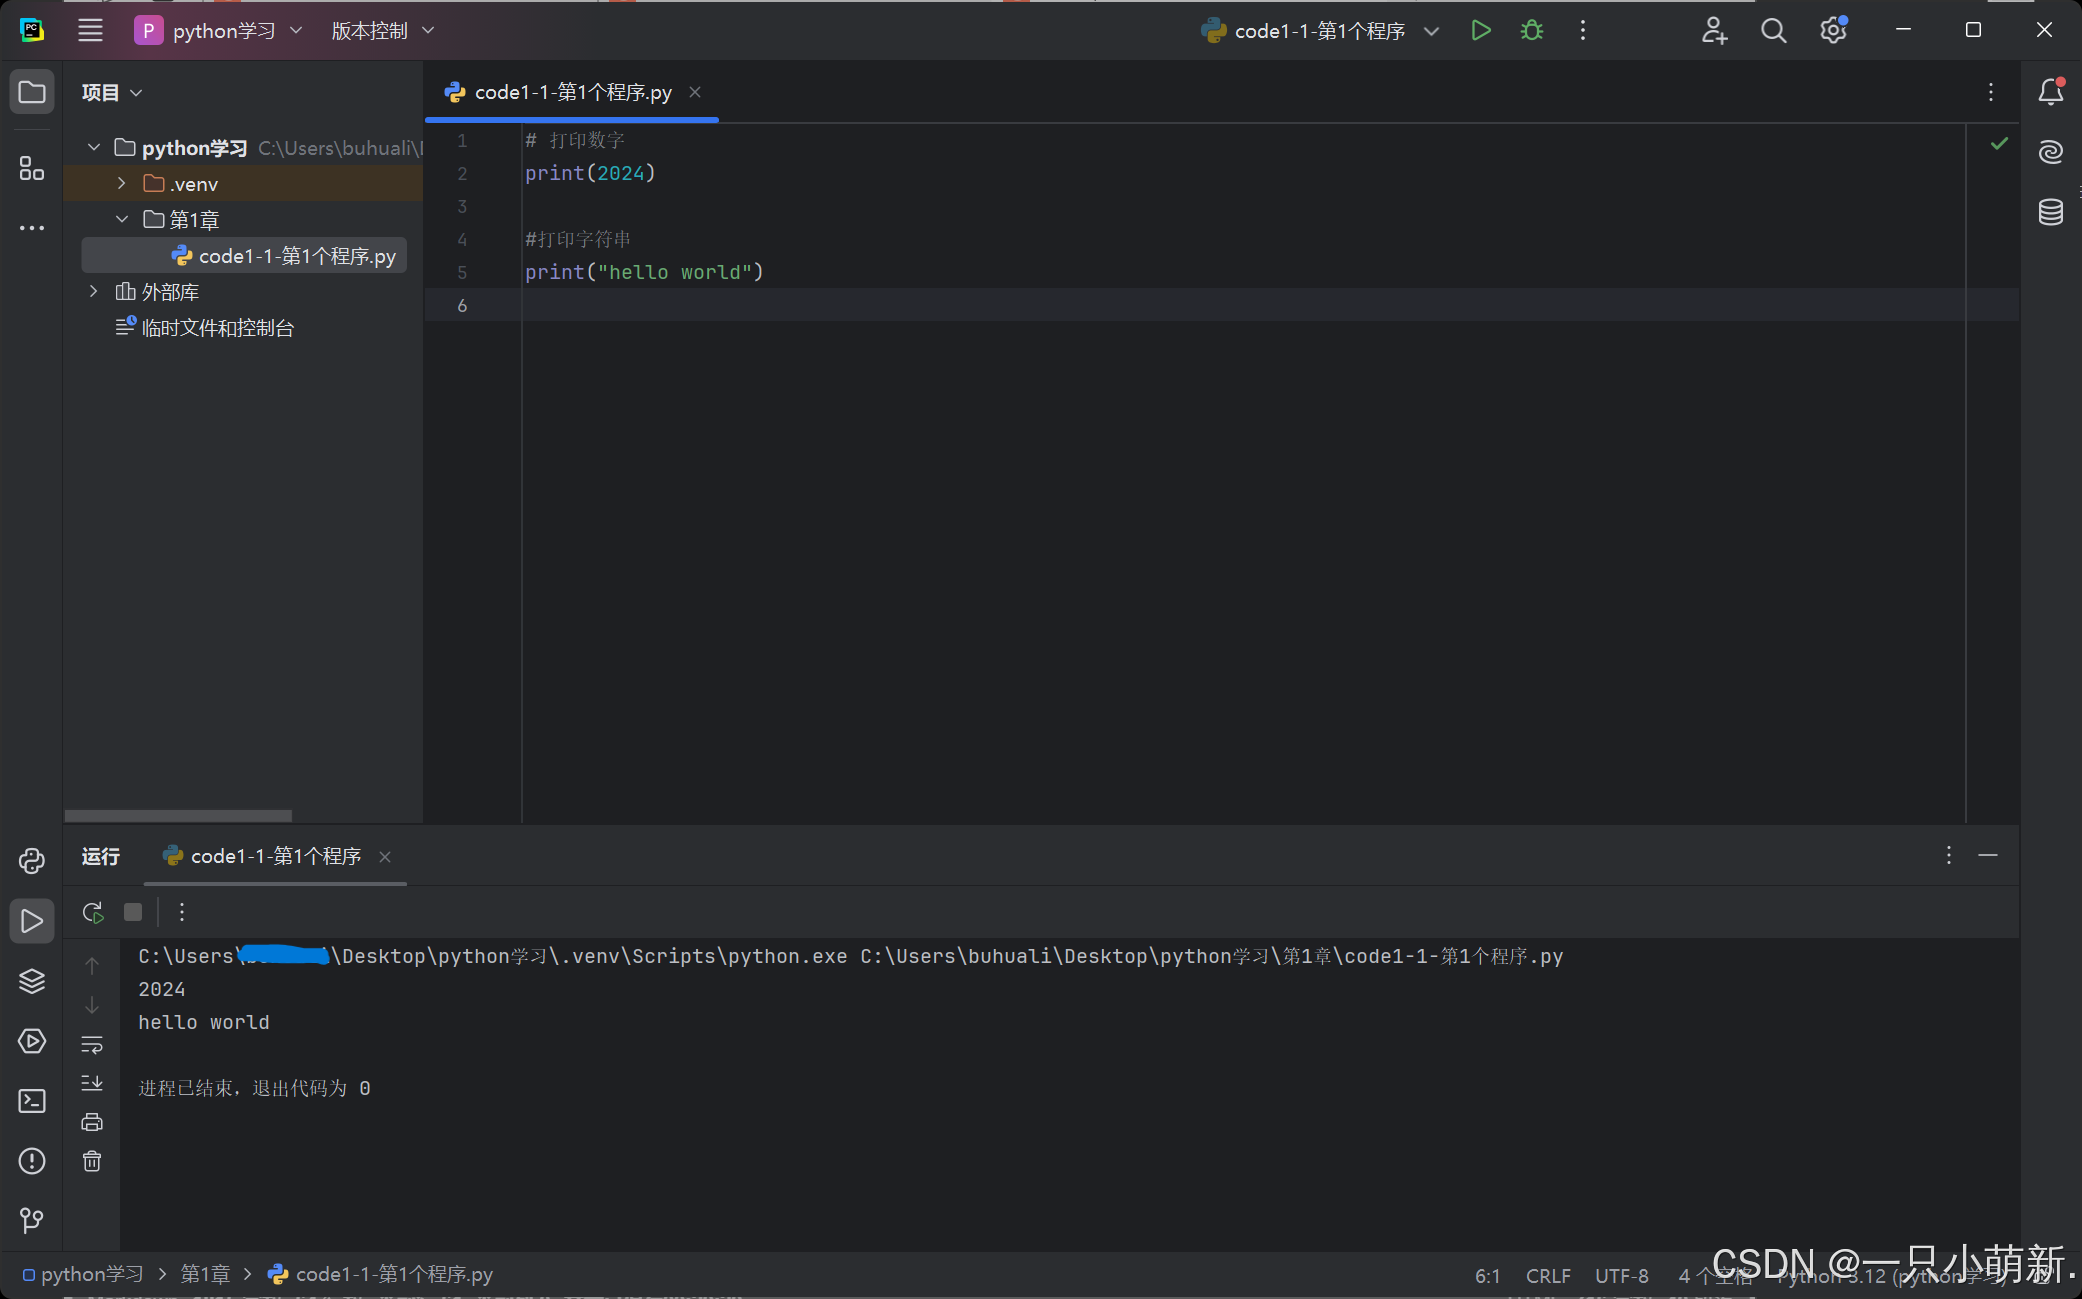
Task: Rerun the program in the Run panel
Action: (x=93, y=912)
